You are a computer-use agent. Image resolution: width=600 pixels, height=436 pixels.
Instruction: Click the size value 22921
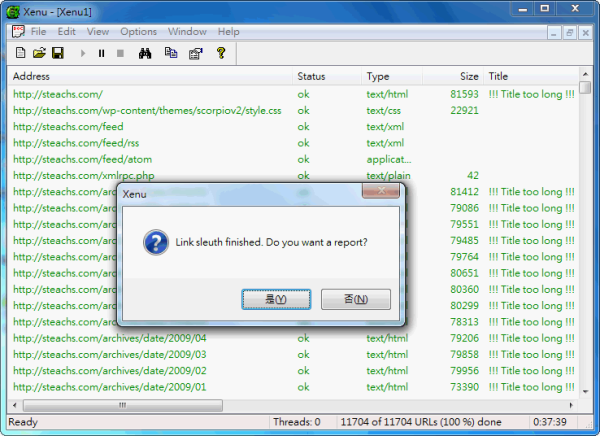coord(464,111)
